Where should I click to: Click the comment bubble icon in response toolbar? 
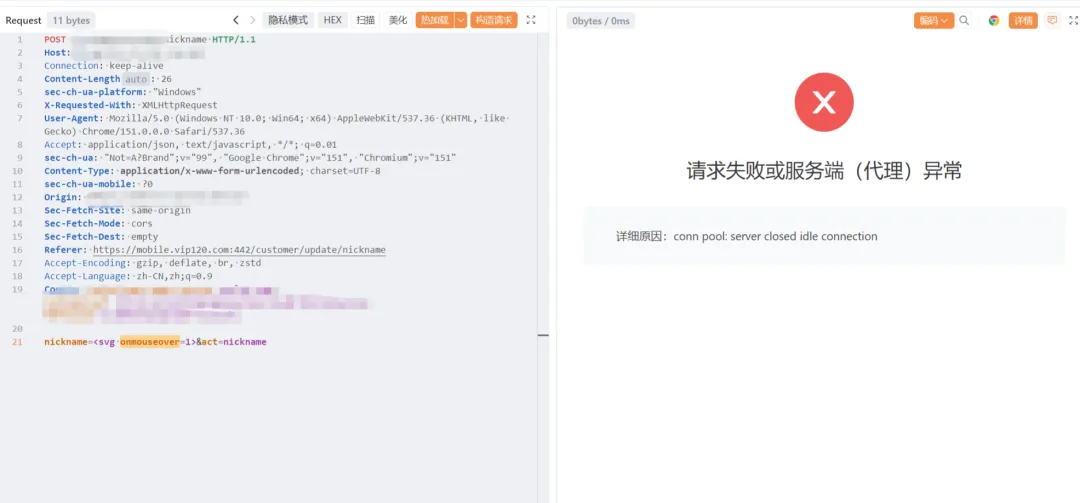click(1052, 21)
